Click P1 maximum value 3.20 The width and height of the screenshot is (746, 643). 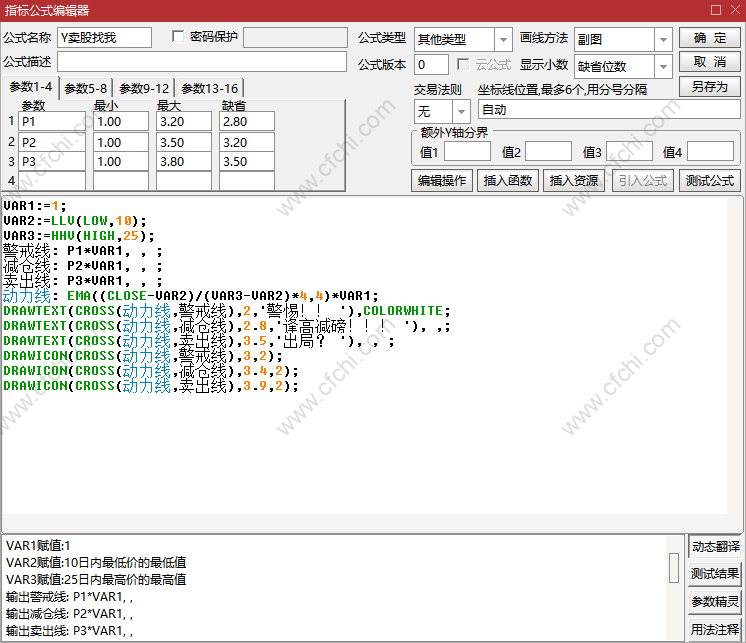click(184, 122)
